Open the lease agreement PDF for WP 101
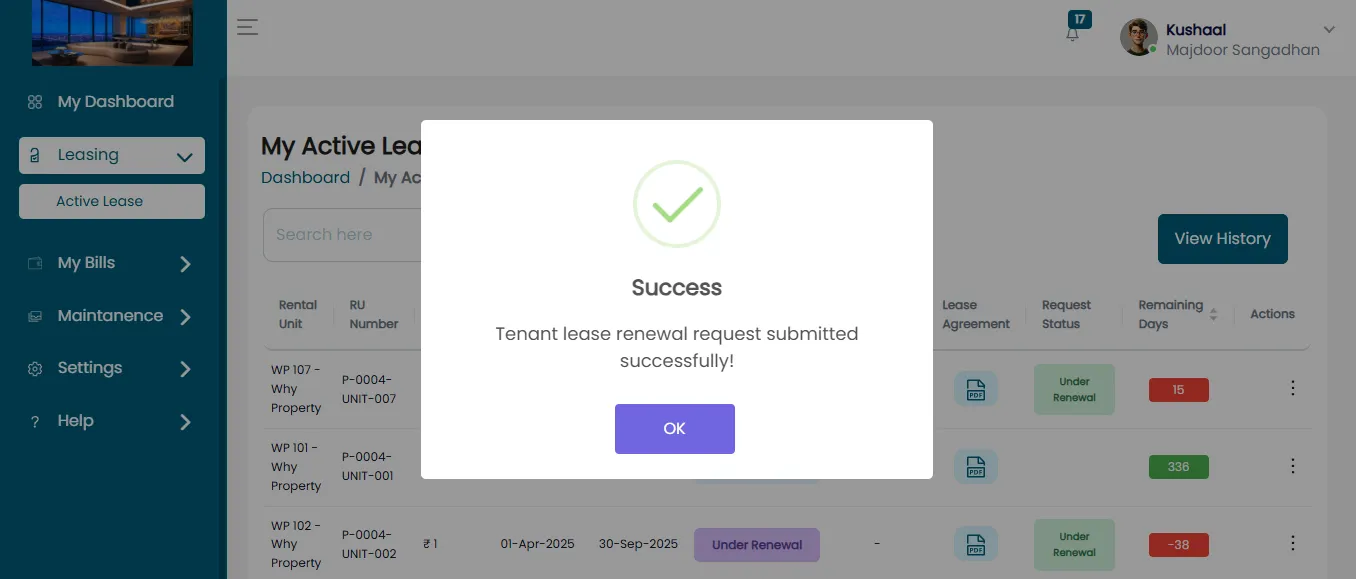This screenshot has height=579, width=1356. [x=975, y=466]
